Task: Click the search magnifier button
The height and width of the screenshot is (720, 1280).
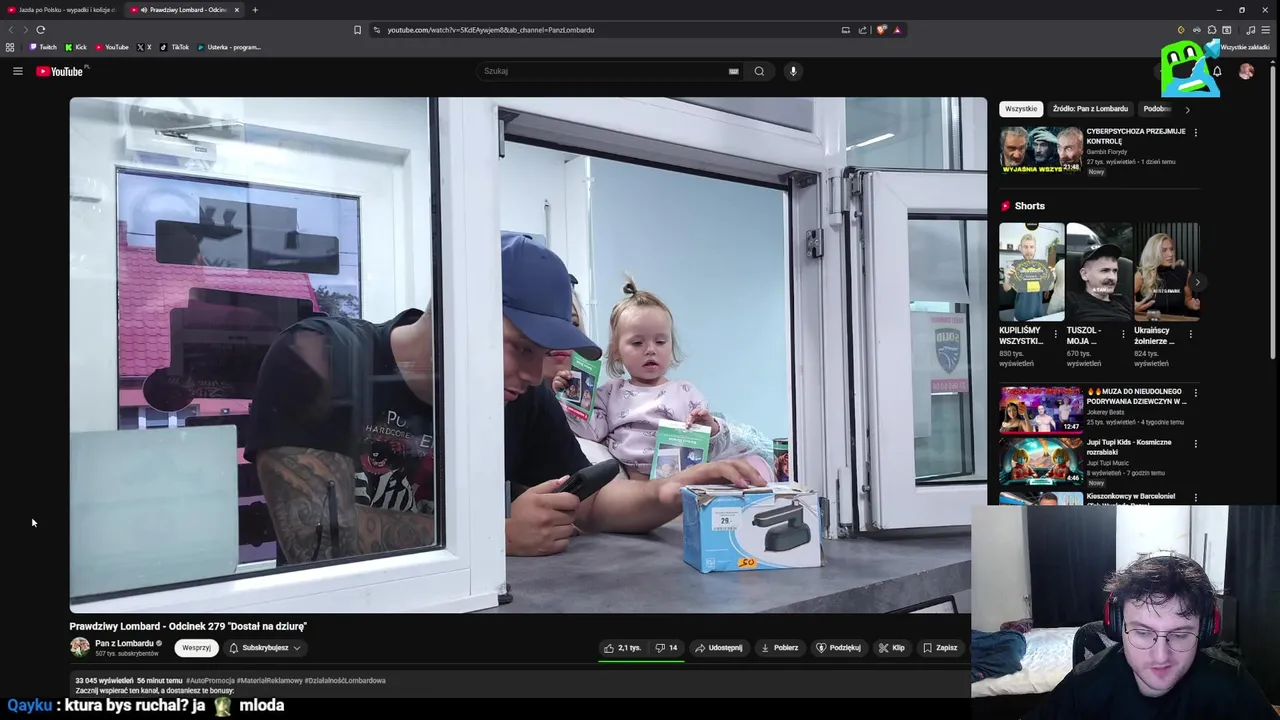Action: click(759, 71)
